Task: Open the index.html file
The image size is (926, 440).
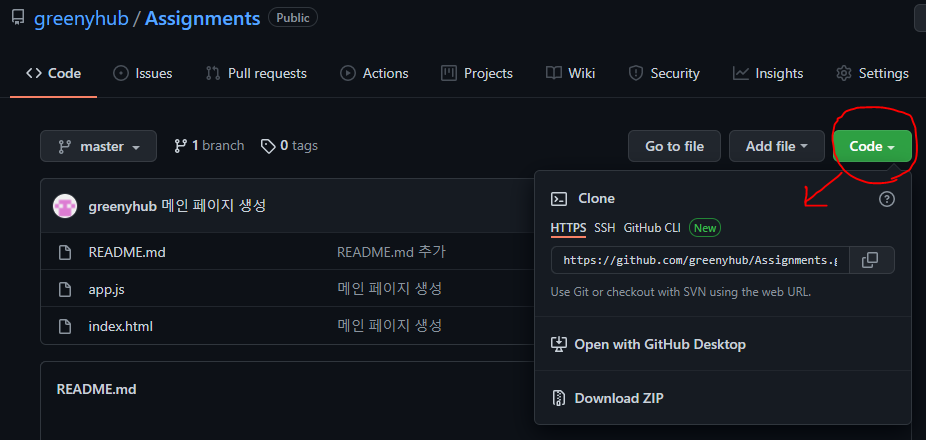Action: [120, 326]
